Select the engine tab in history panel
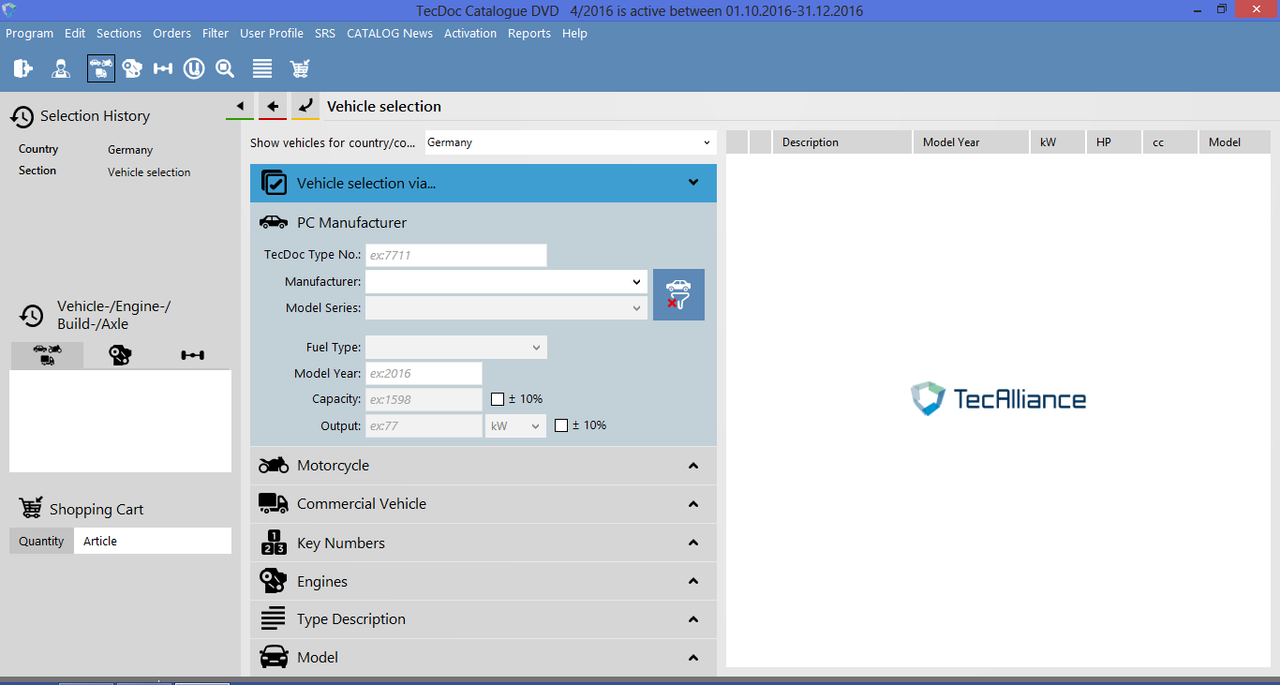Image resolution: width=1280 pixels, height=685 pixels. [120, 354]
